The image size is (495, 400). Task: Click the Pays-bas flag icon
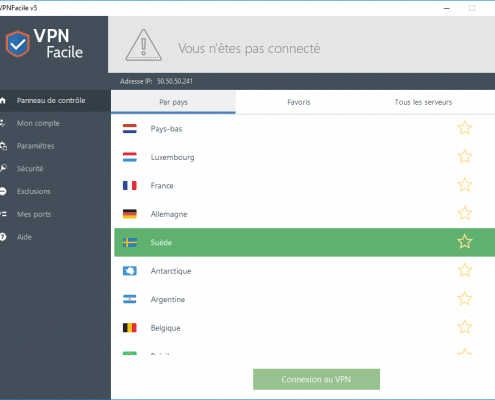coord(130,129)
